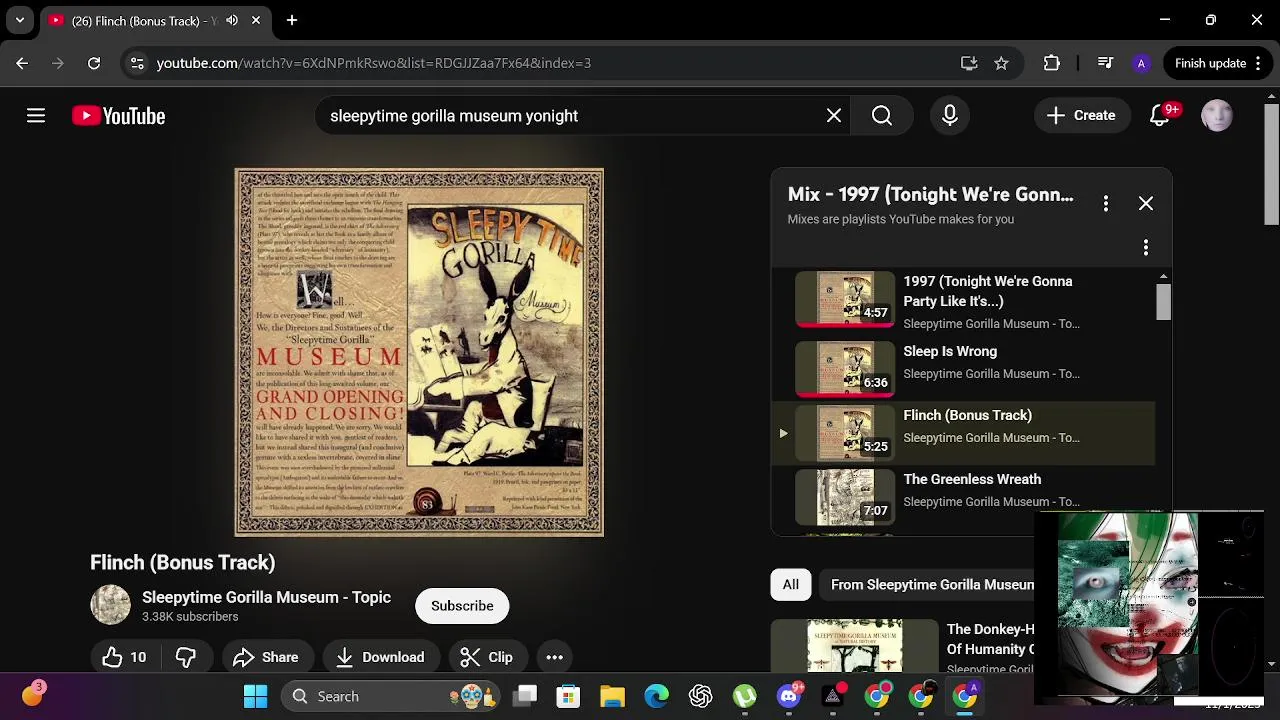This screenshot has width=1280, height=720.
Task: Play 'Sleep Is Wrong' from the mix
Action: click(x=963, y=367)
